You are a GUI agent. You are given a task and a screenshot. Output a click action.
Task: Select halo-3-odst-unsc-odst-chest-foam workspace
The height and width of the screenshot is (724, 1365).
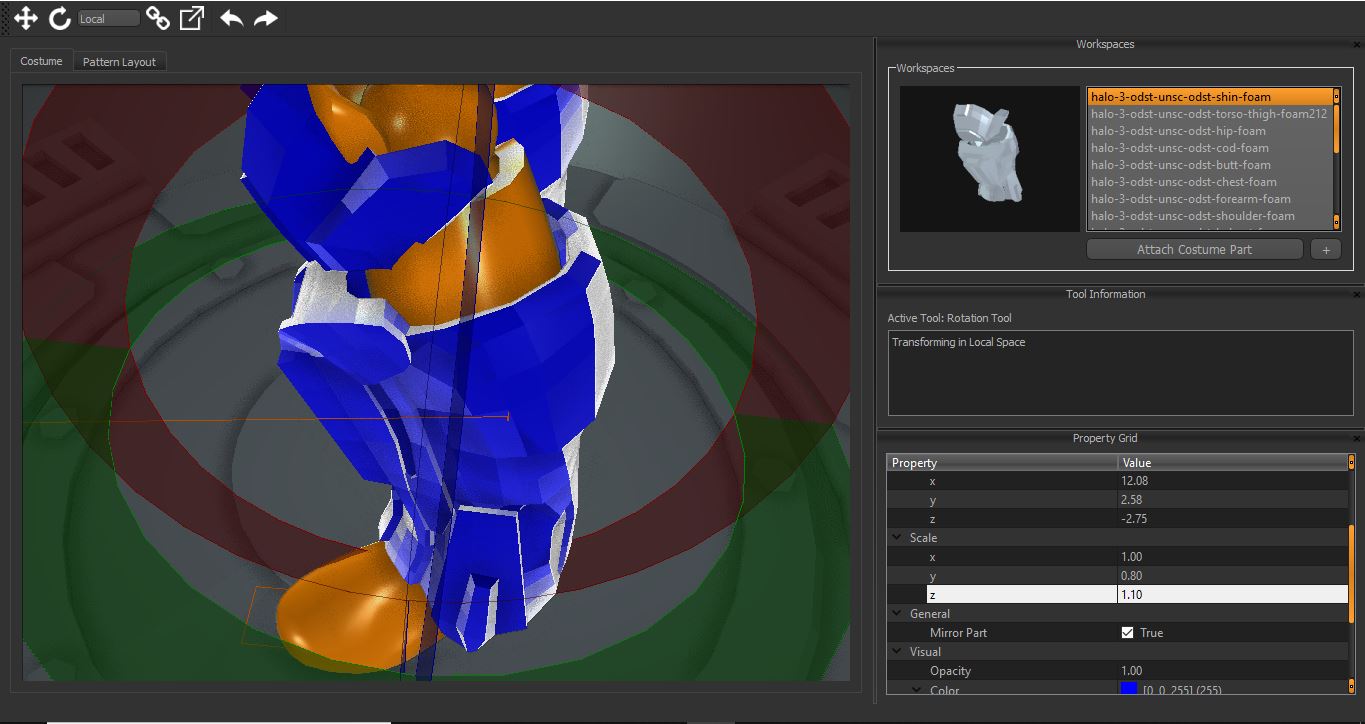(1210, 182)
